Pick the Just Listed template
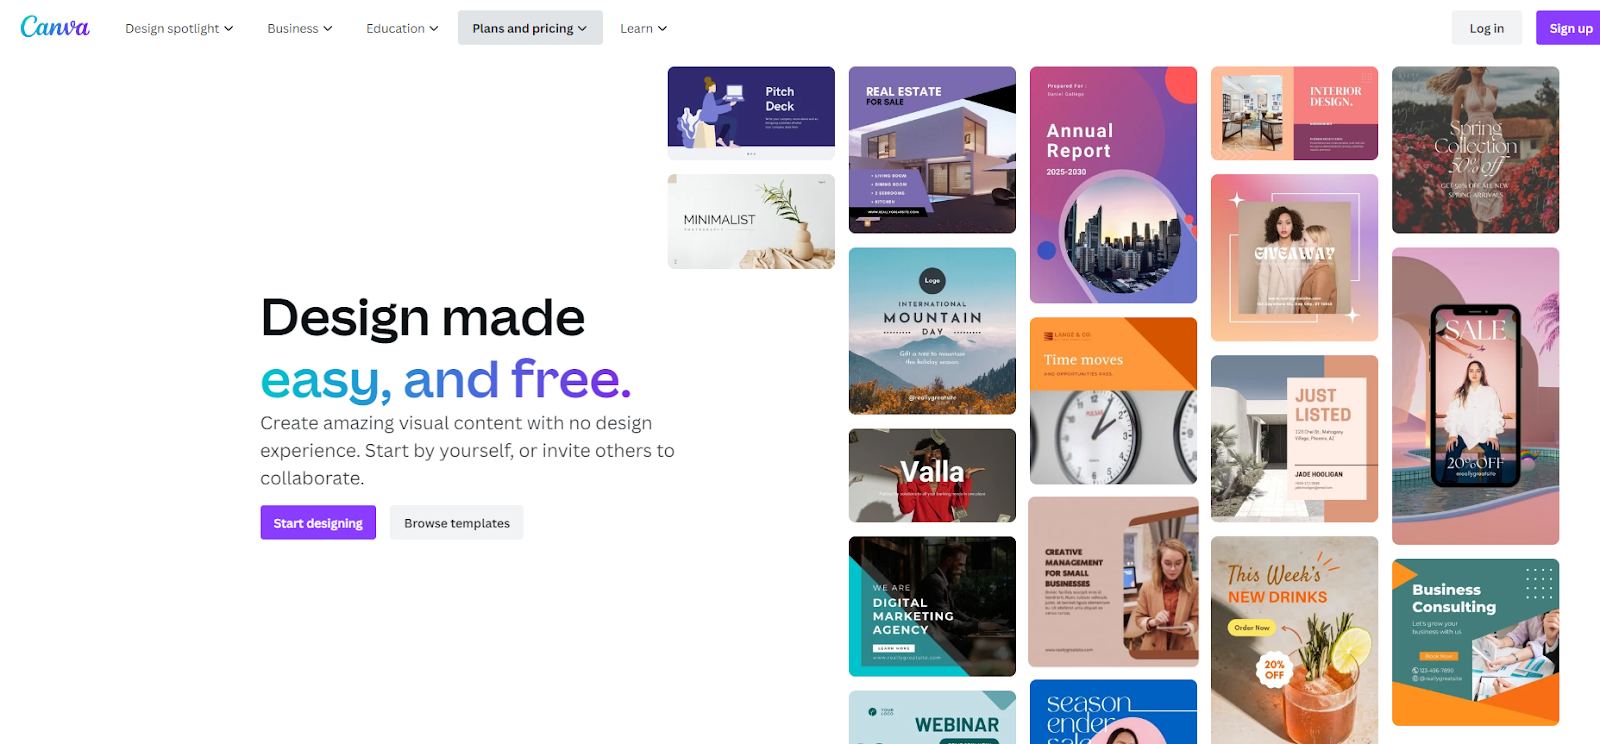Viewport: 1600px width, 744px height. click(1294, 439)
